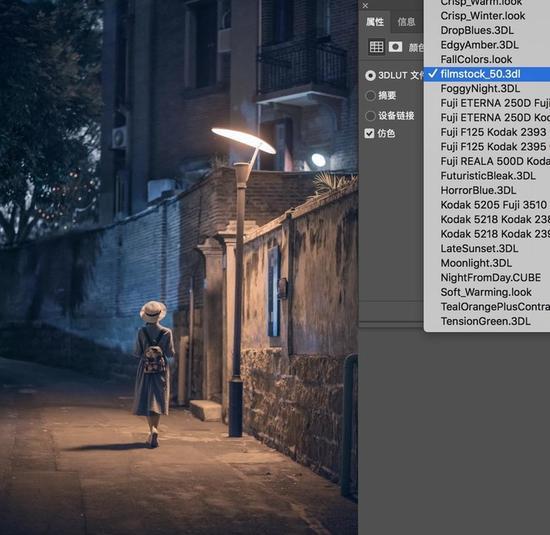Choose FallColors.look preset
The image size is (550, 535).
[x=487, y=59]
